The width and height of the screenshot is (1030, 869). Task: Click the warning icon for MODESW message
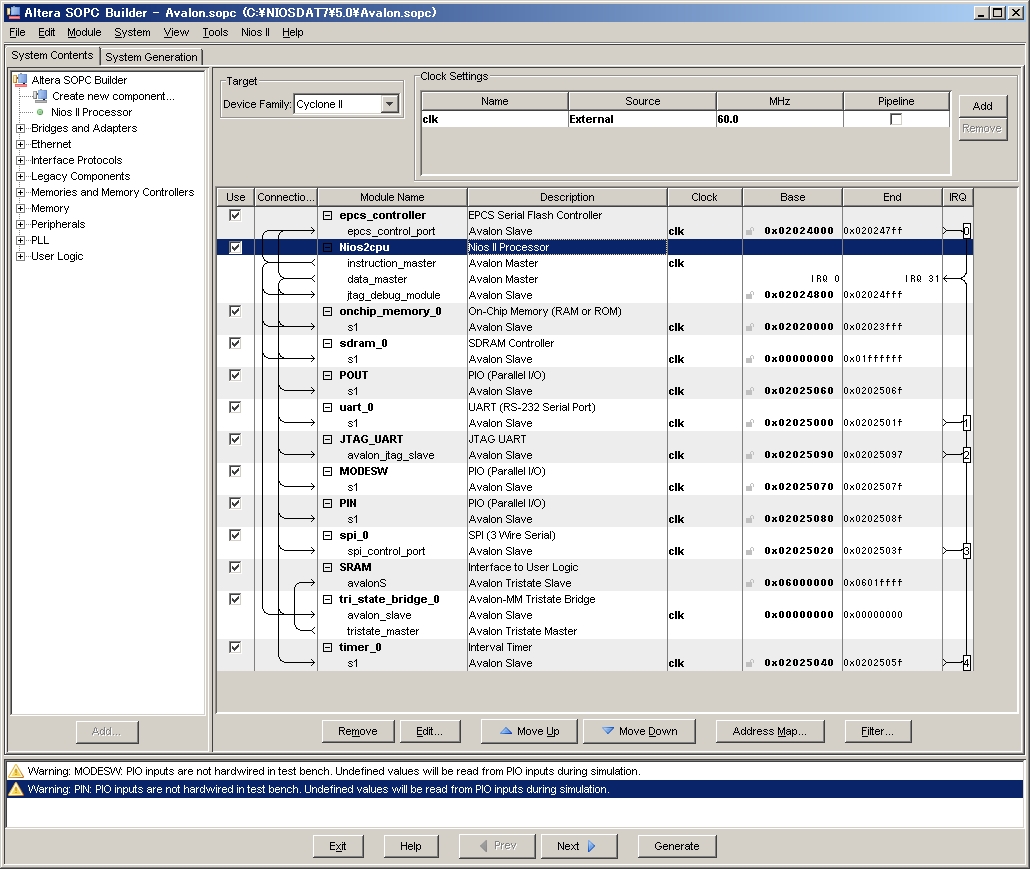[x=16, y=772]
